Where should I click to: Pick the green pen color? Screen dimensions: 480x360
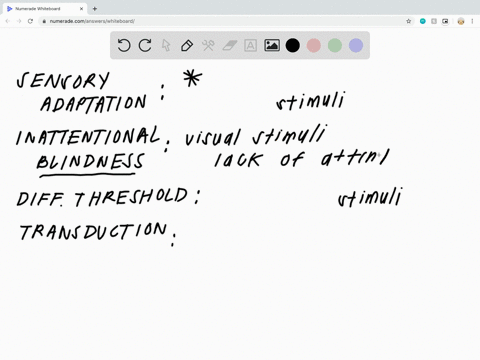click(x=335, y=45)
